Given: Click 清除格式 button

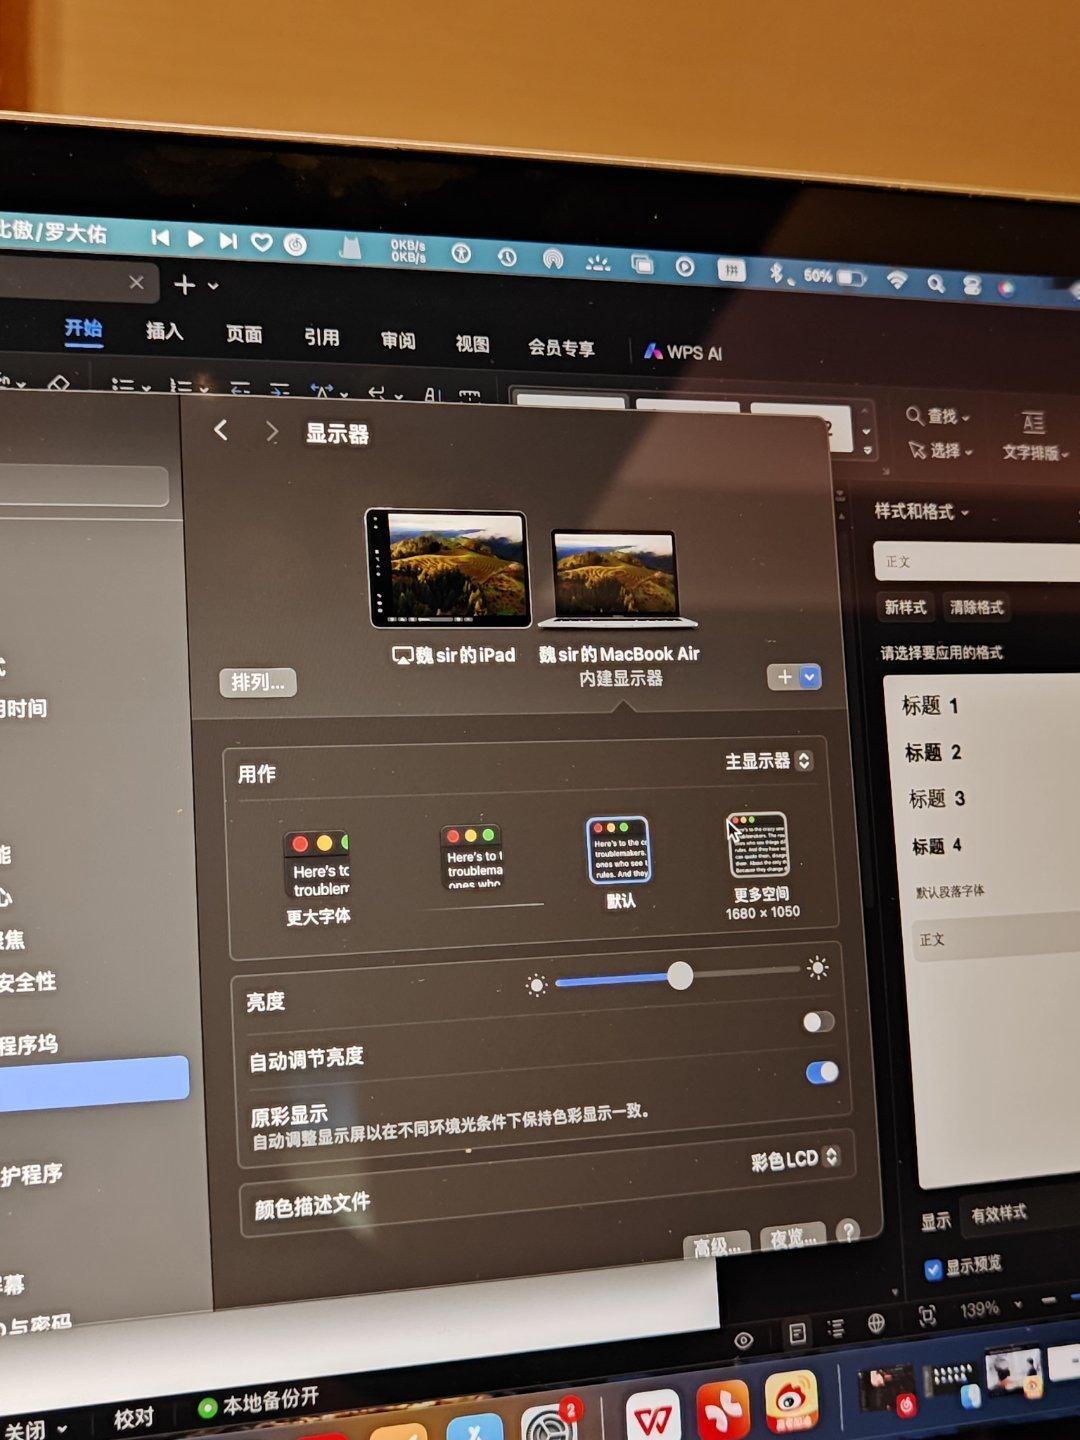Looking at the screenshot, I should [976, 607].
